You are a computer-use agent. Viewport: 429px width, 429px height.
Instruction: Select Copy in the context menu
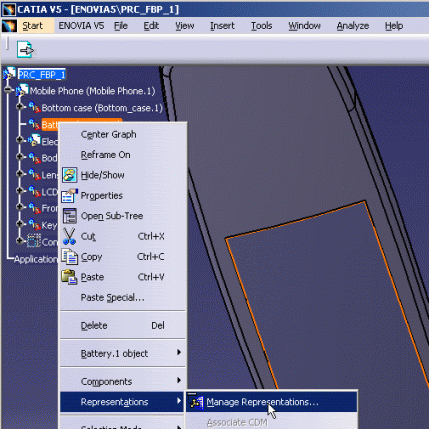point(122,257)
